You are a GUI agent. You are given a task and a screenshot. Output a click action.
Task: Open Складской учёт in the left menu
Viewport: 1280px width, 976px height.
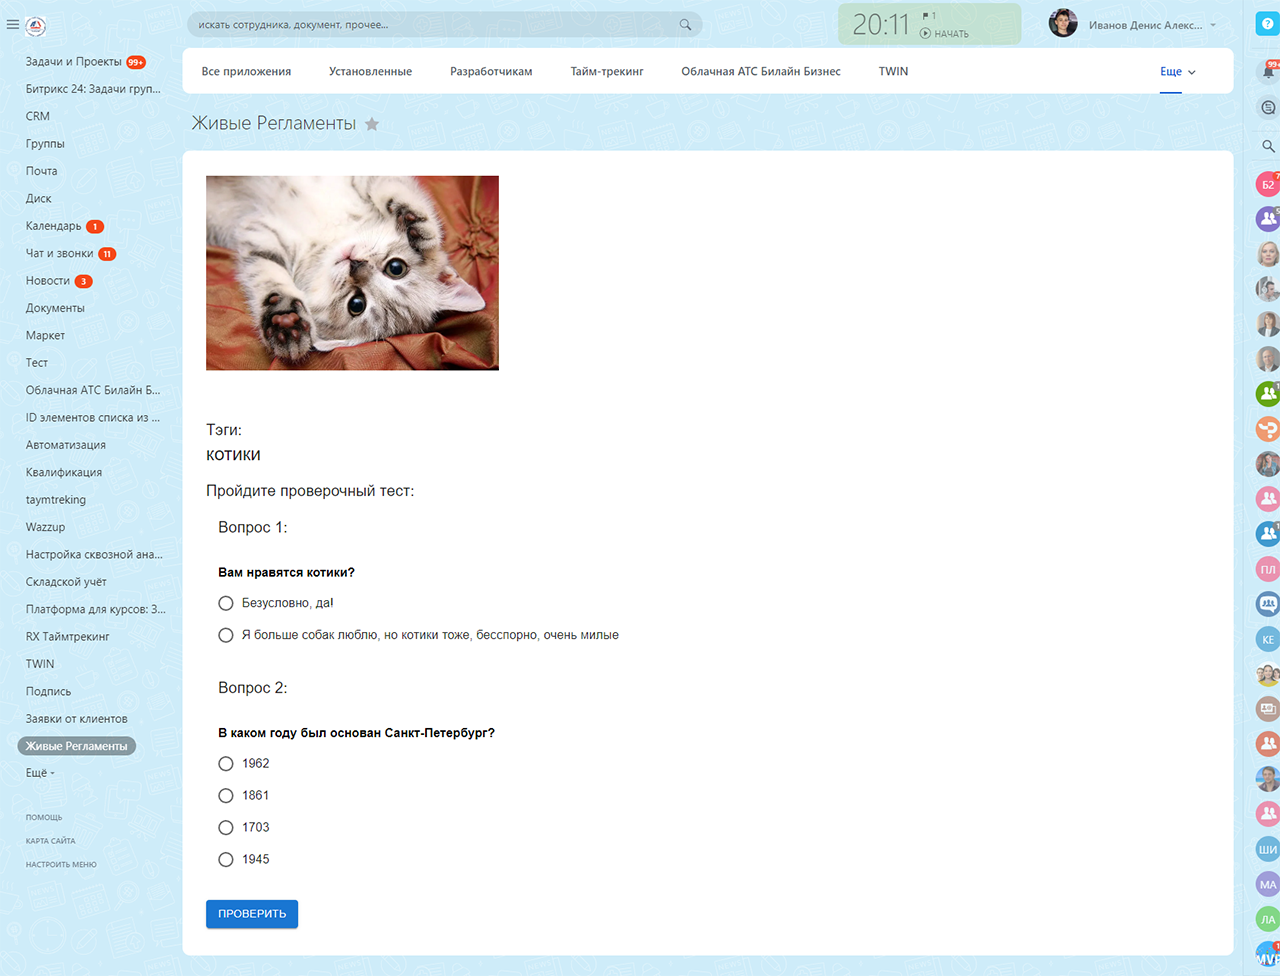(66, 582)
